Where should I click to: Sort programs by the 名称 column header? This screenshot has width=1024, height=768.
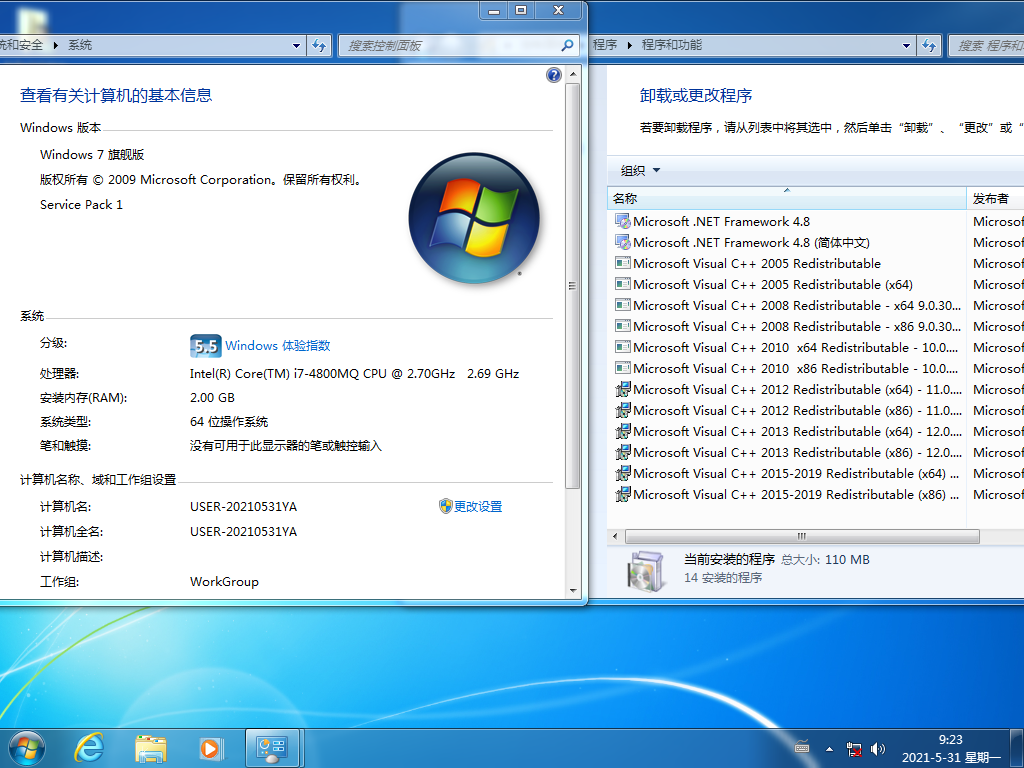point(786,199)
